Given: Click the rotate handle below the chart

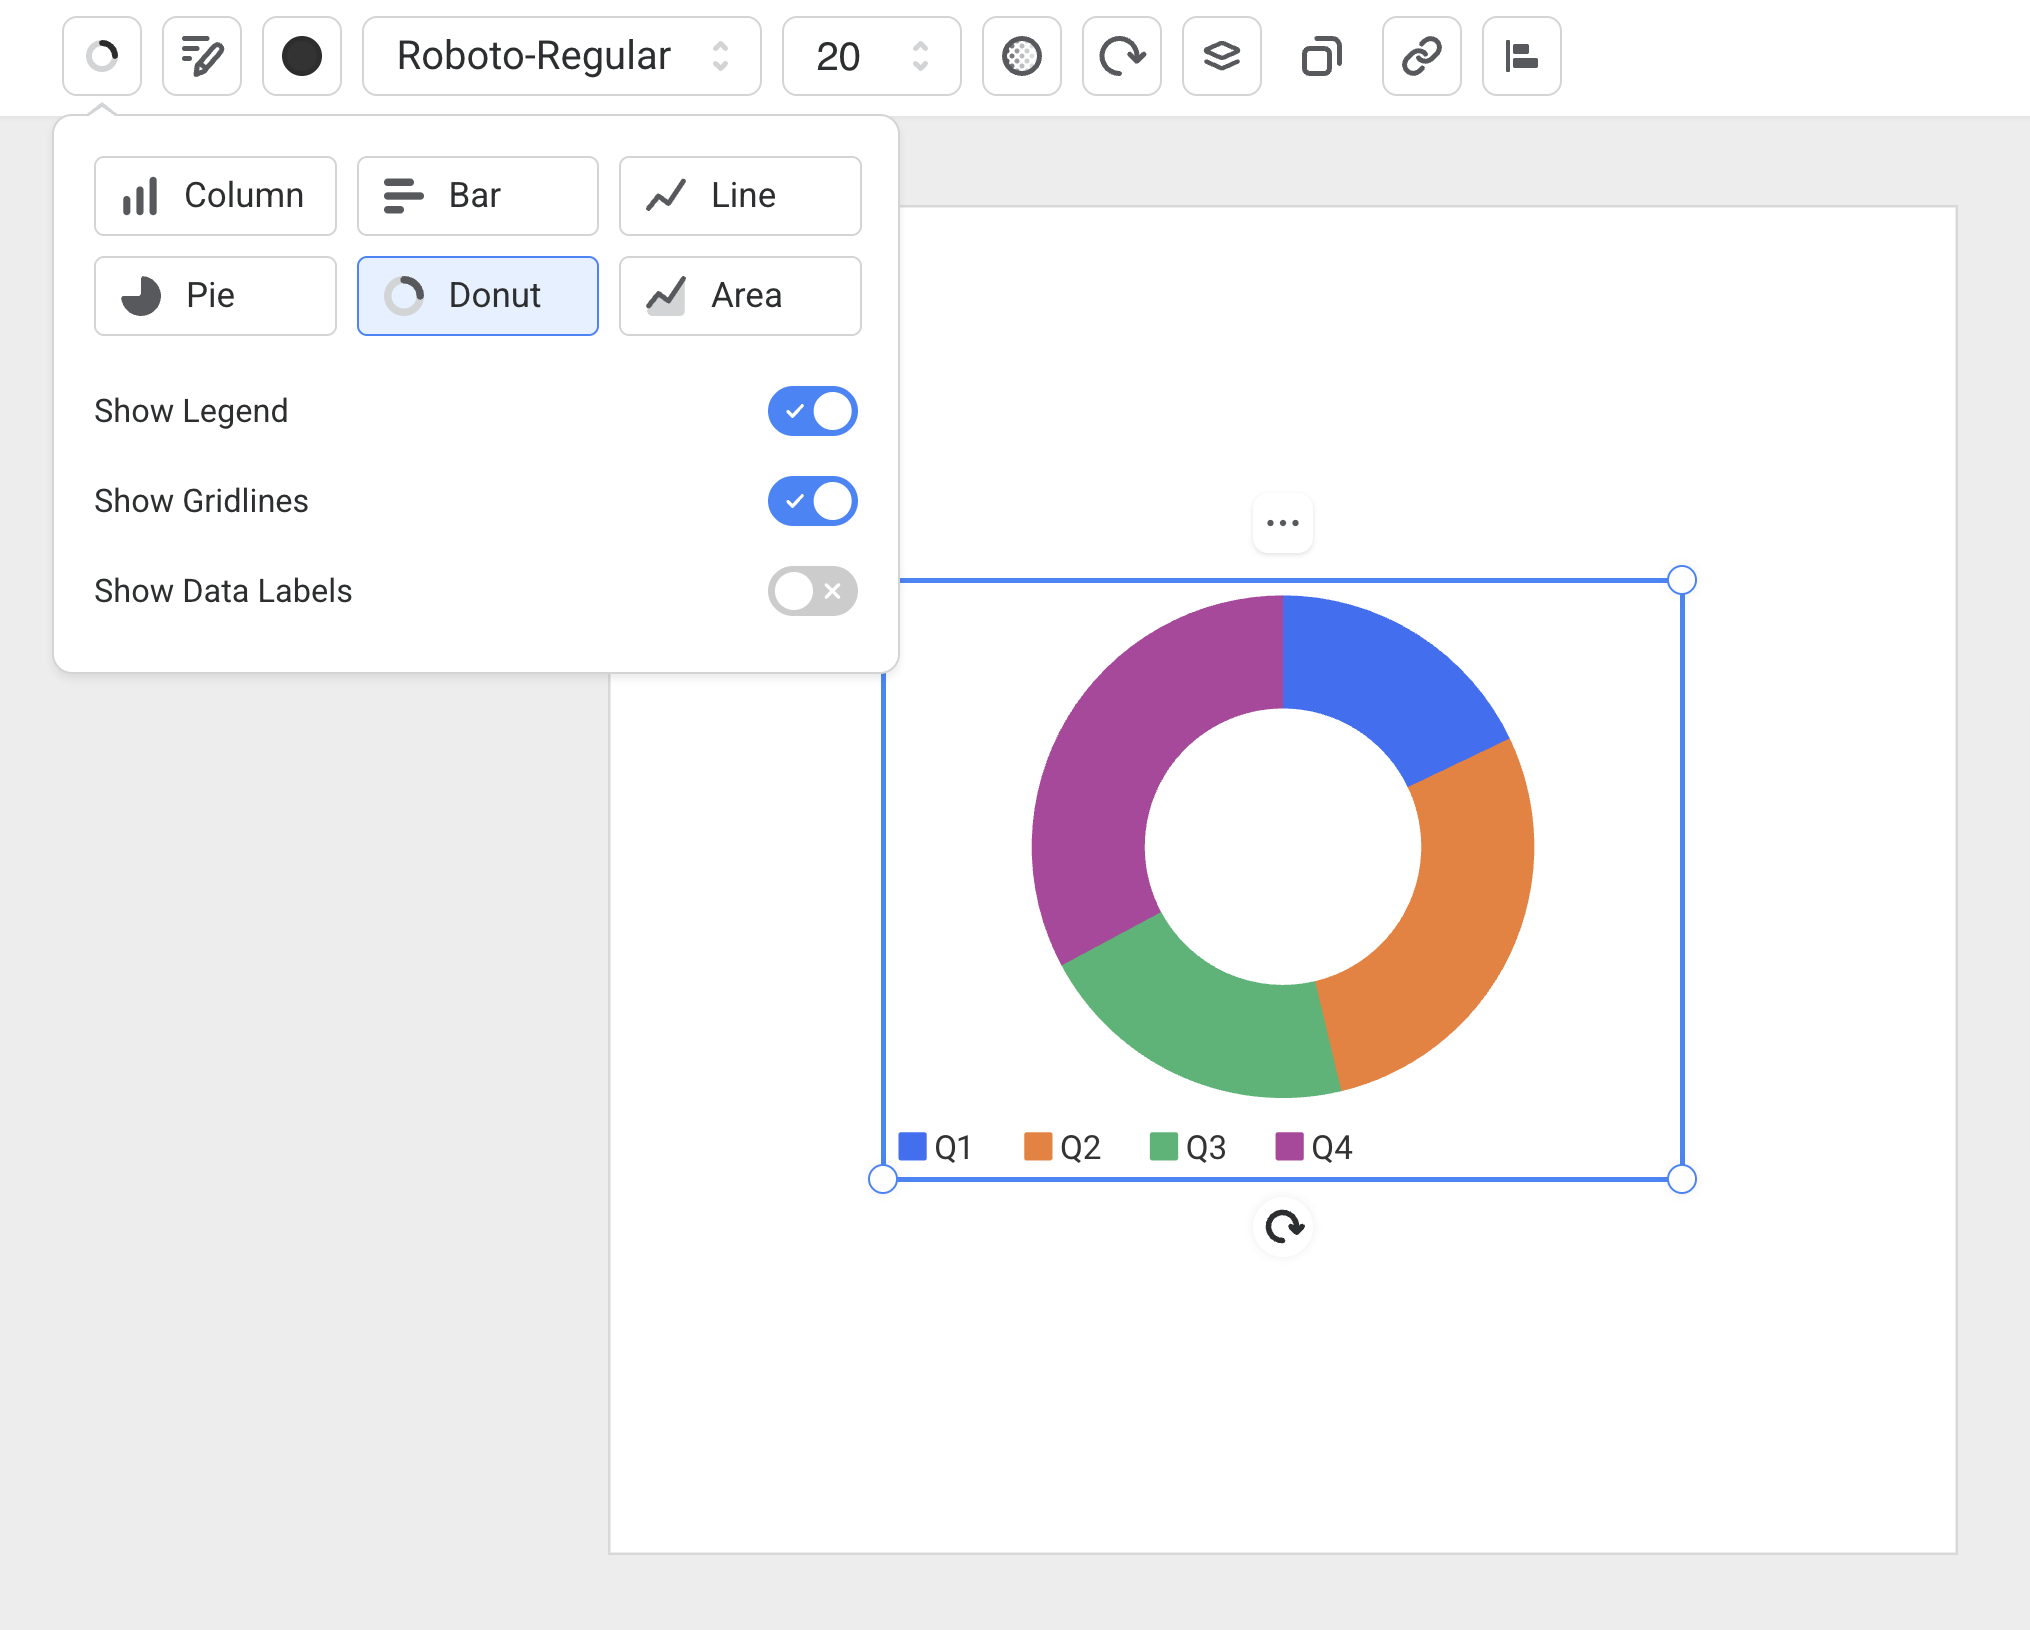Looking at the screenshot, I should pyautogui.click(x=1283, y=1227).
